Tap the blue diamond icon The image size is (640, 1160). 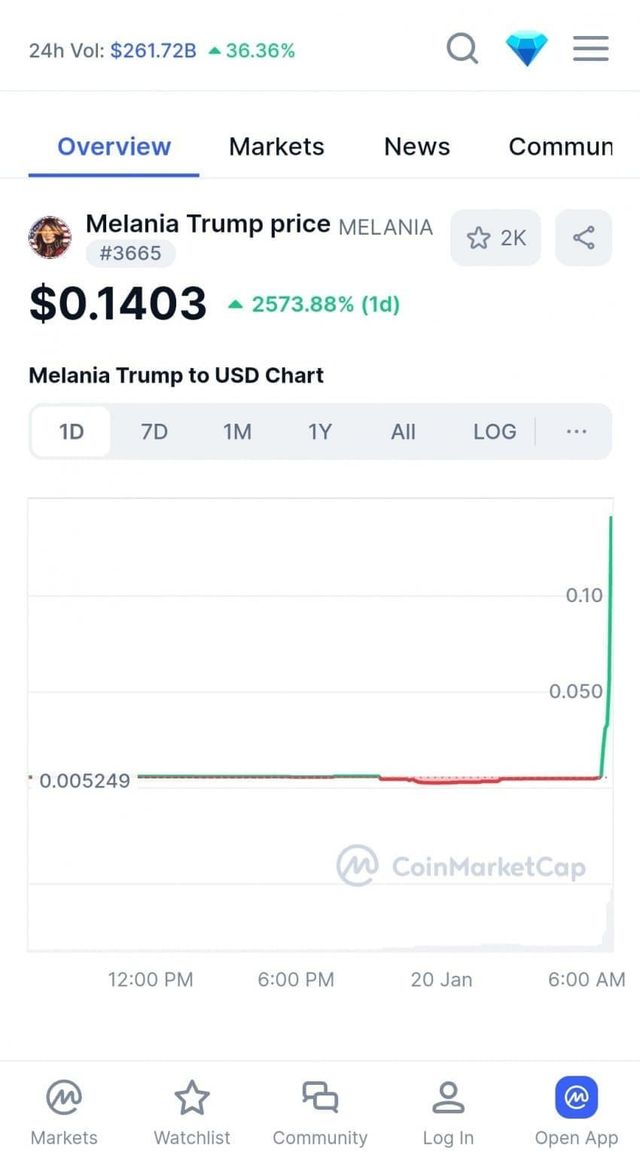[x=526, y=49]
